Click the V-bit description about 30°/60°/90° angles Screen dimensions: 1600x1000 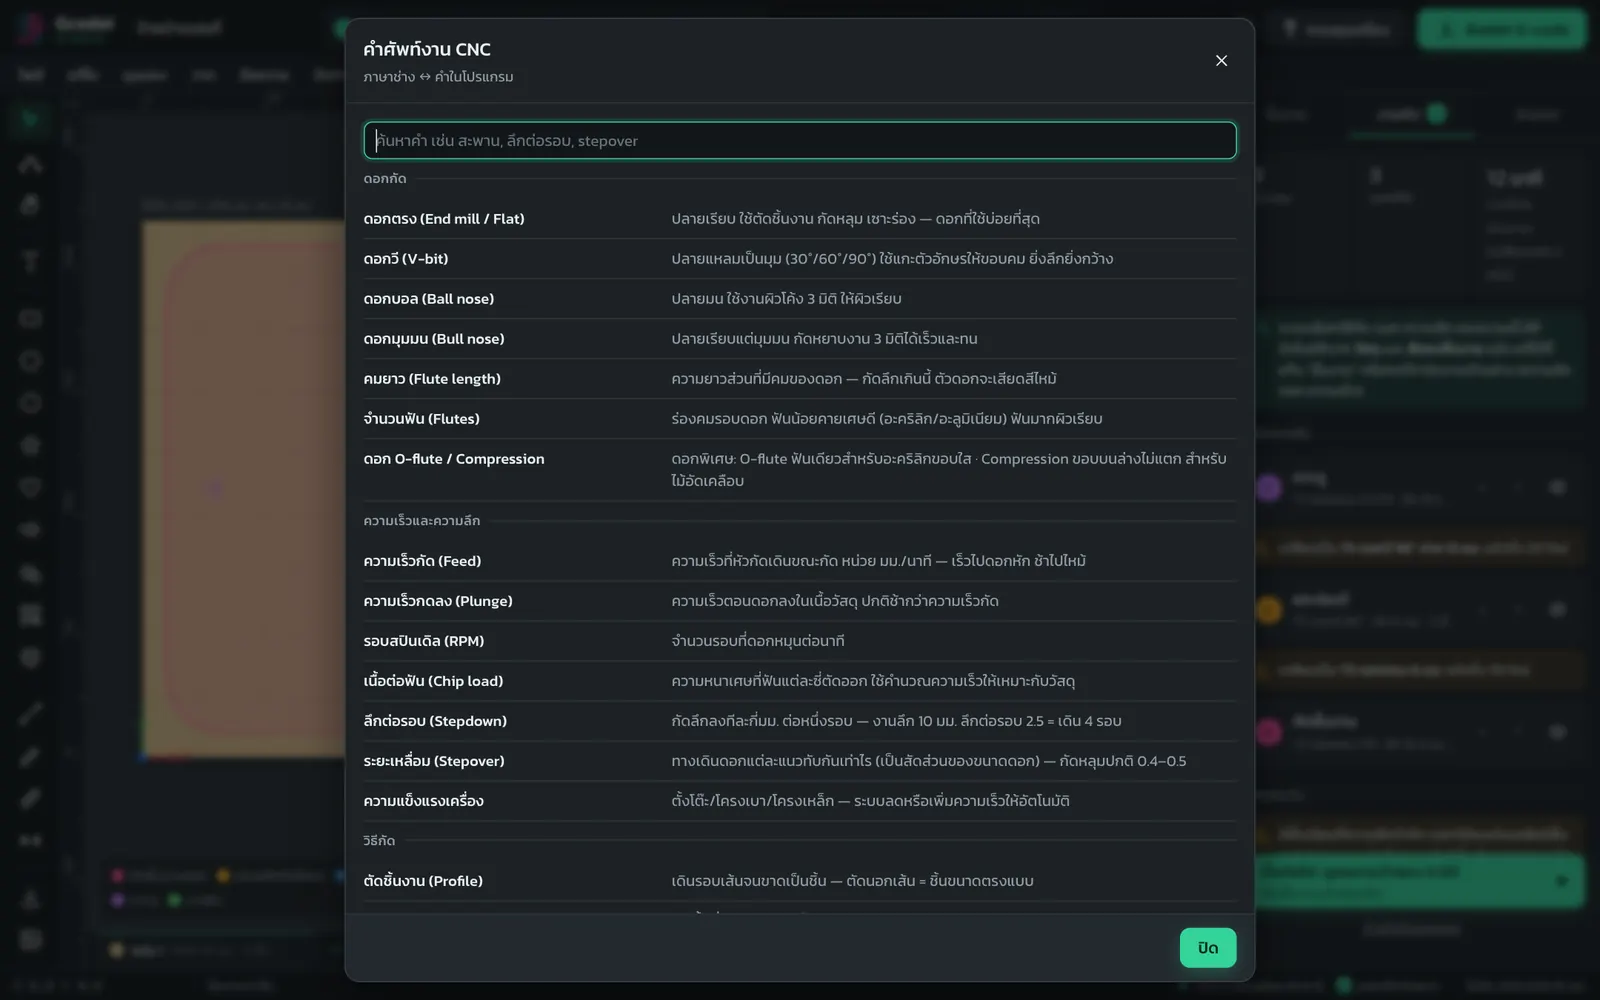coord(892,259)
